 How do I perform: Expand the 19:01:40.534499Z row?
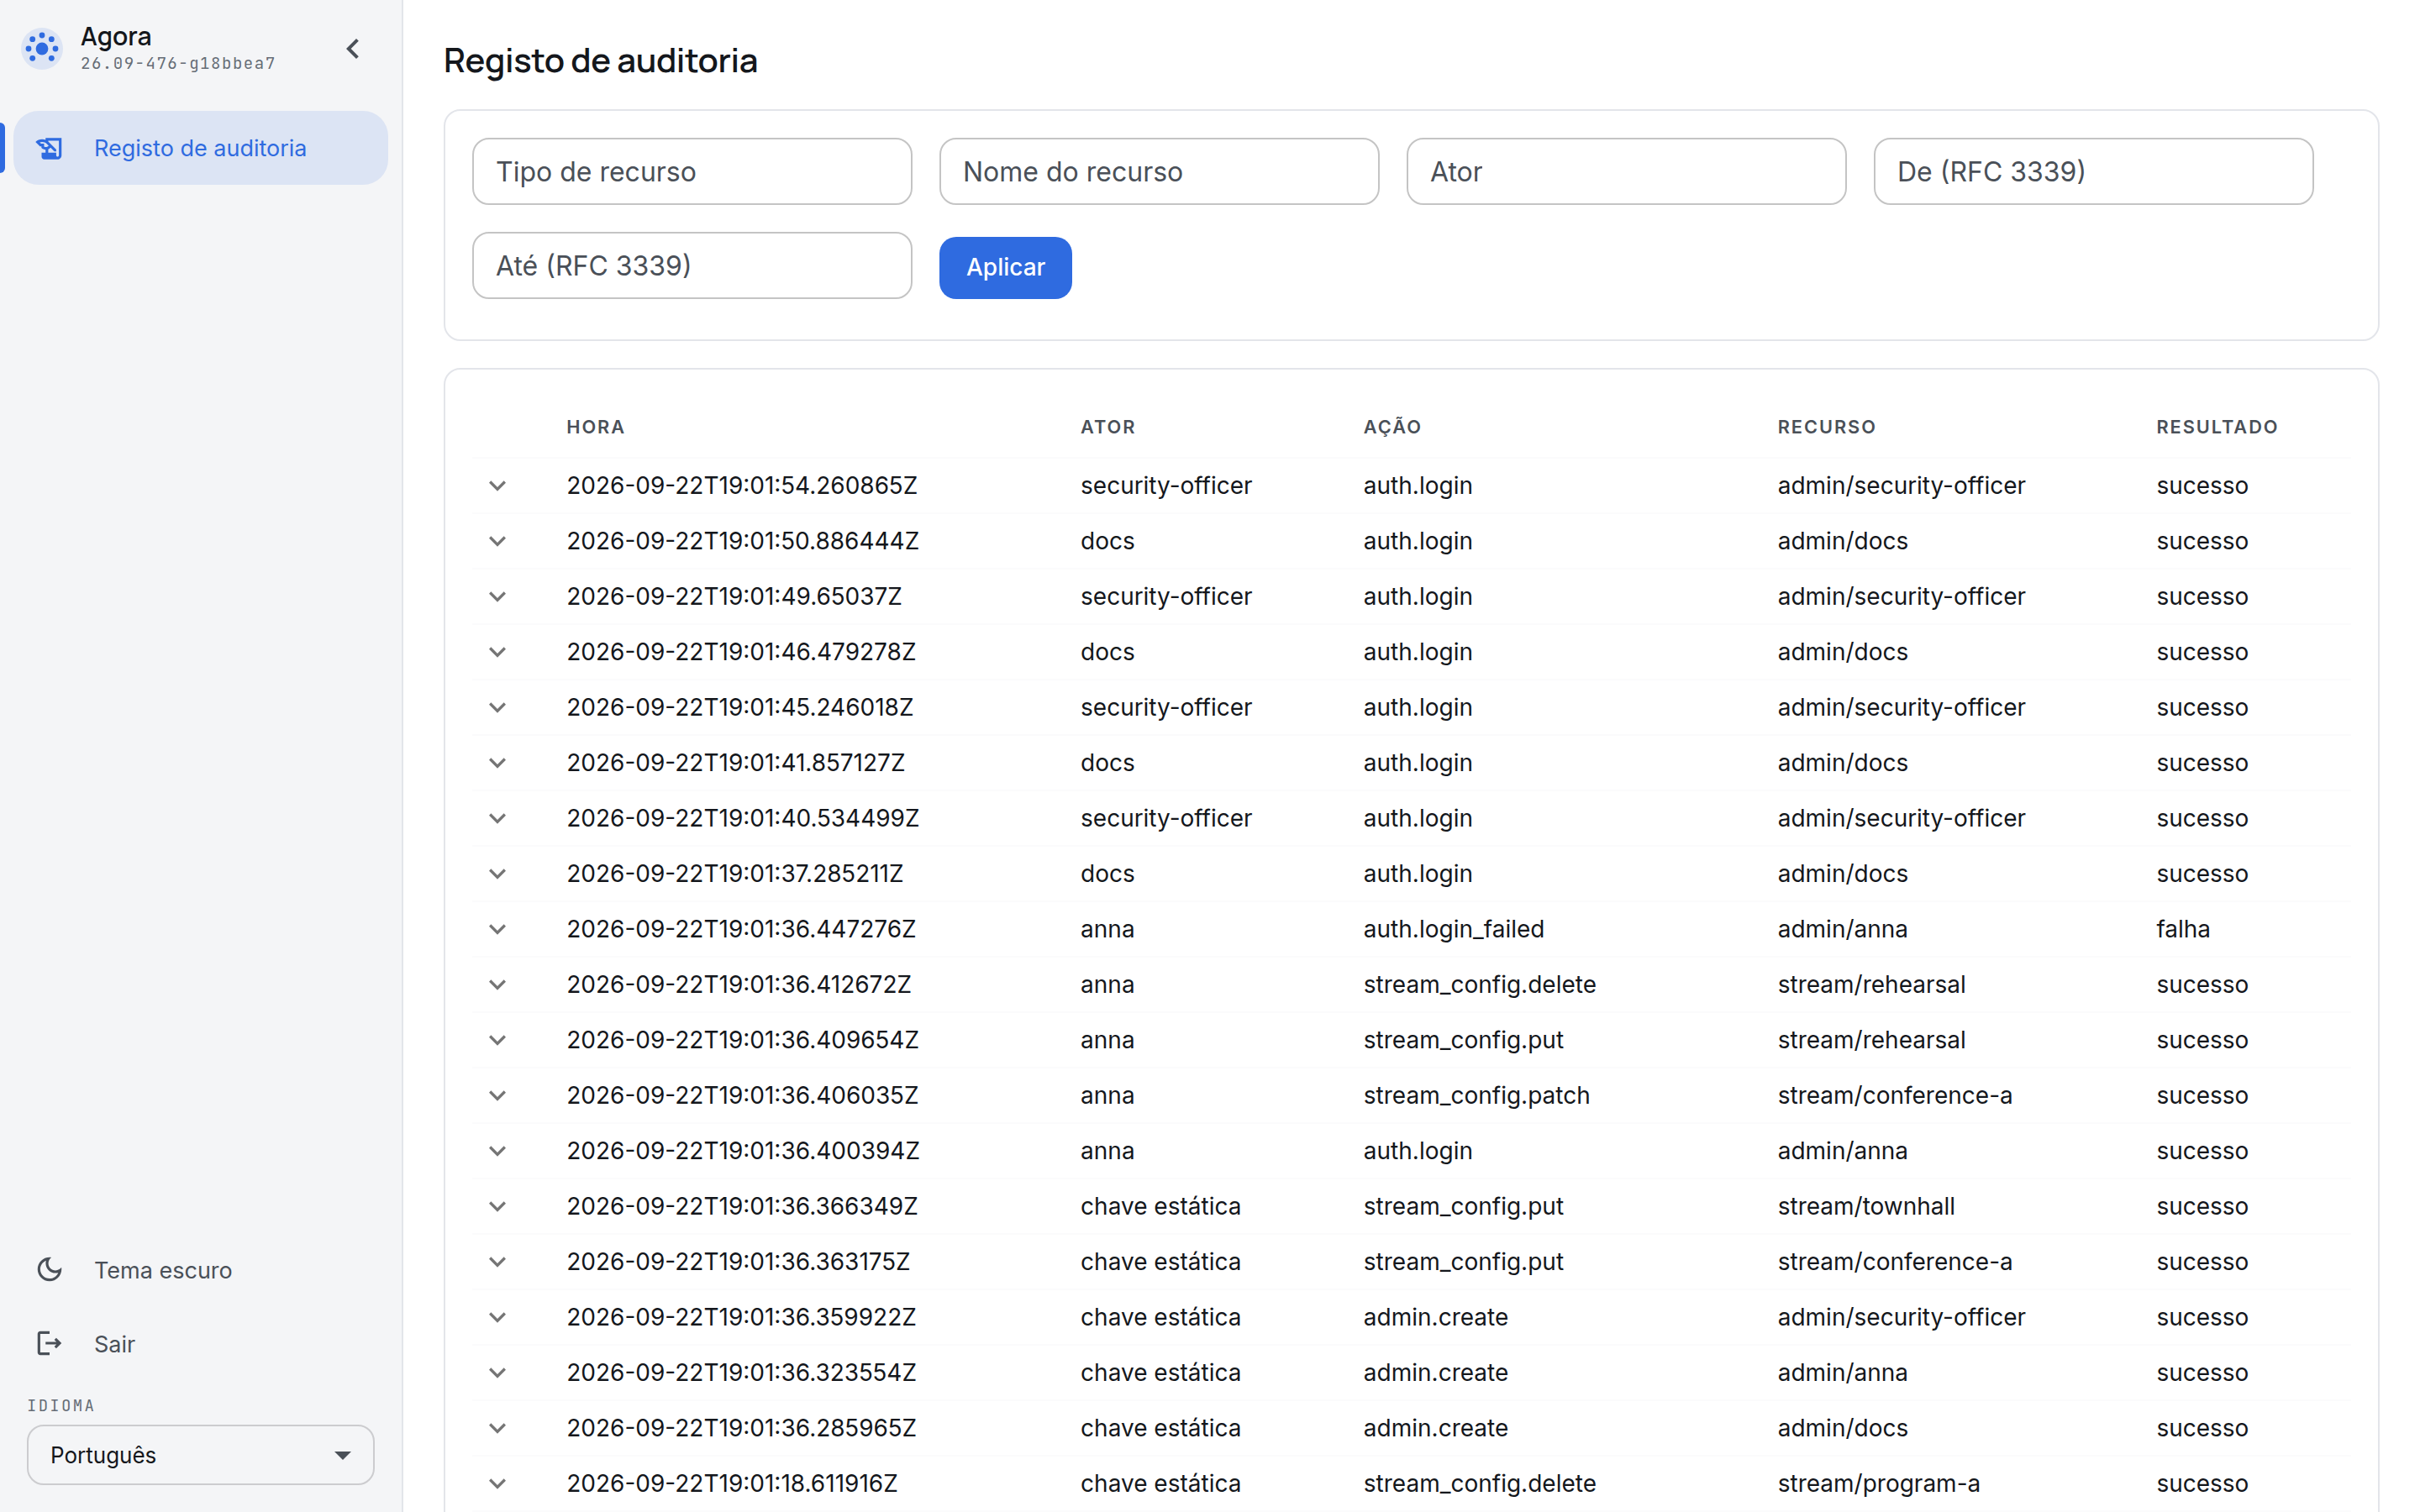tap(497, 819)
